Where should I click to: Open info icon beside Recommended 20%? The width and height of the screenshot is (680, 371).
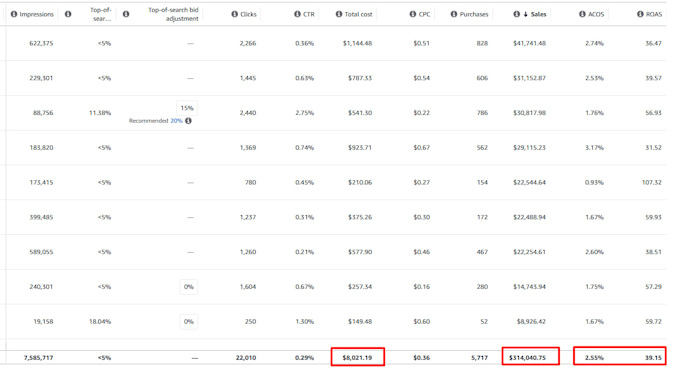coord(188,121)
